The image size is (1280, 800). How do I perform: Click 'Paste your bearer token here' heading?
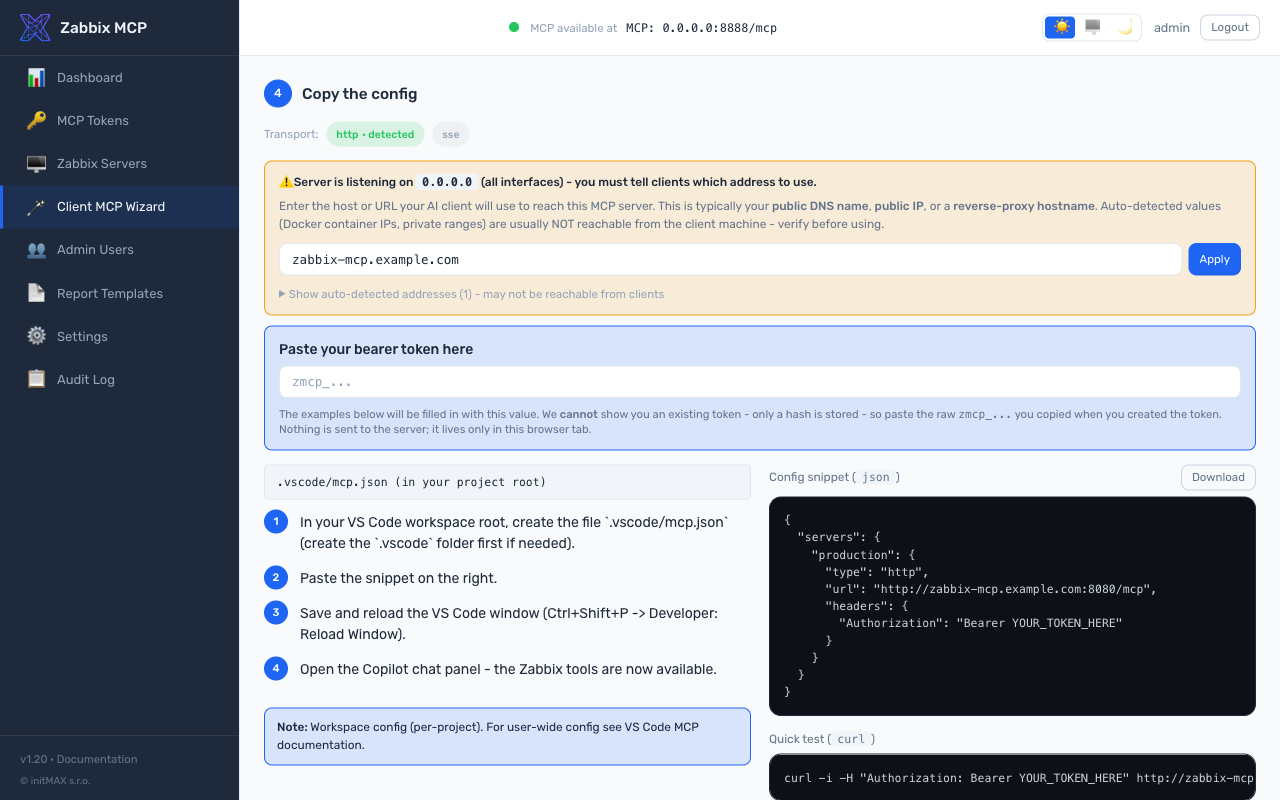coord(376,349)
